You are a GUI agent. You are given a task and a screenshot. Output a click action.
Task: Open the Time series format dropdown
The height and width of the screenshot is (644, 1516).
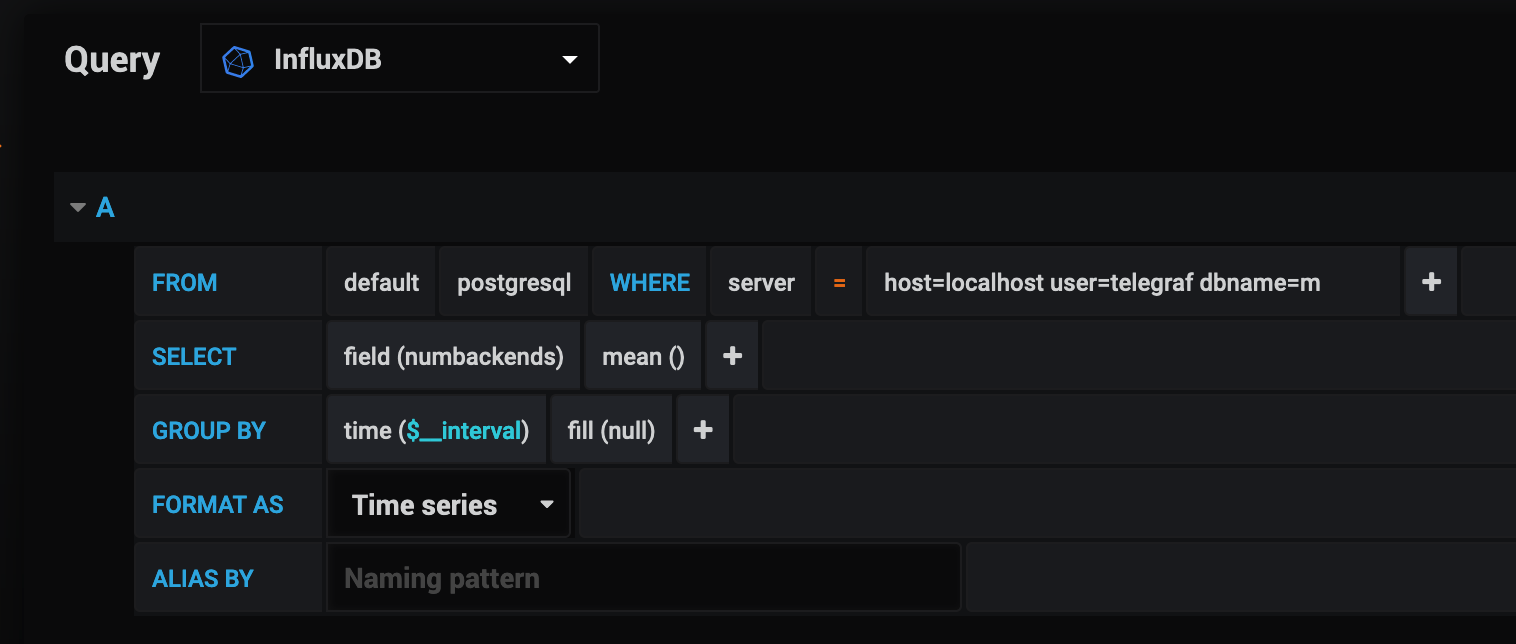tap(449, 504)
